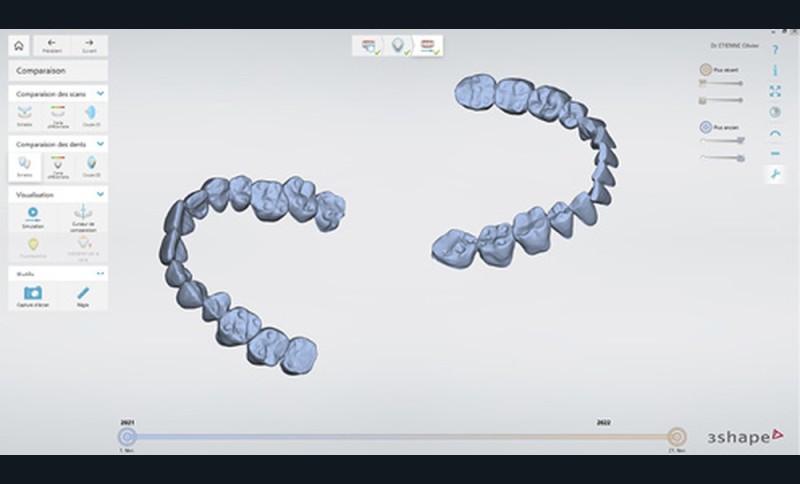Viewport: 800px width, 484px height.
Task: Click the fit-to-screen arrows icon
Action: (775, 91)
